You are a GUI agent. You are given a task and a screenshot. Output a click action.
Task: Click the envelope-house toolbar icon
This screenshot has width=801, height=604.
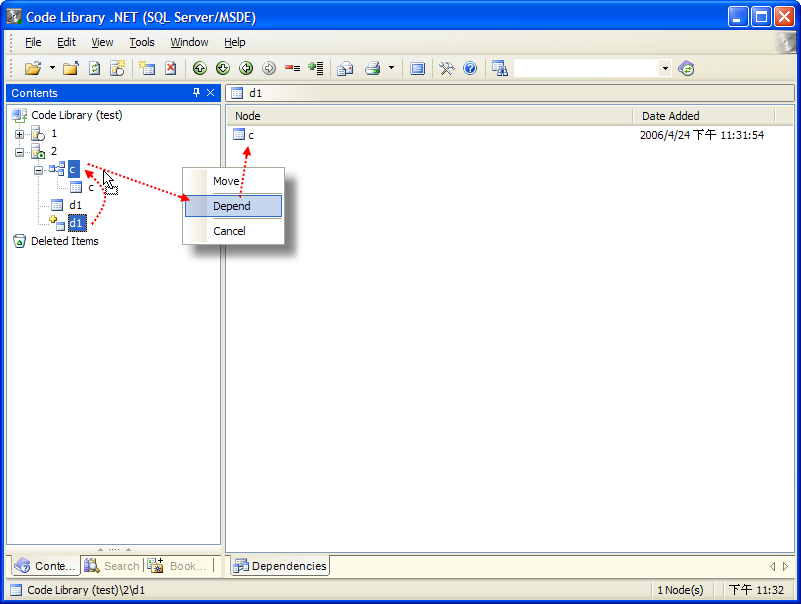click(345, 68)
